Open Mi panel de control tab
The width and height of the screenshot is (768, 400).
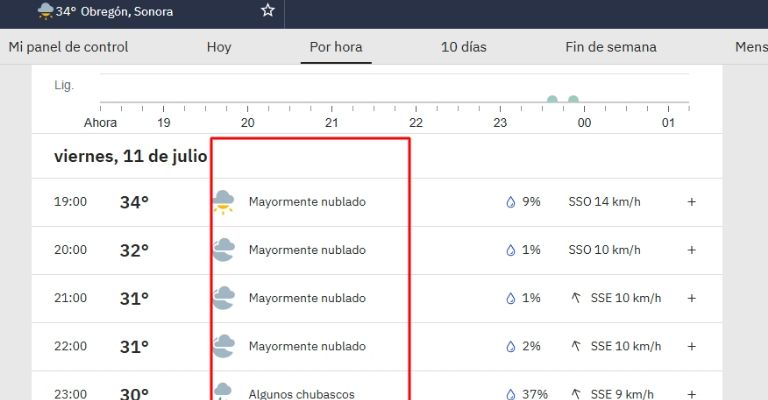68,47
